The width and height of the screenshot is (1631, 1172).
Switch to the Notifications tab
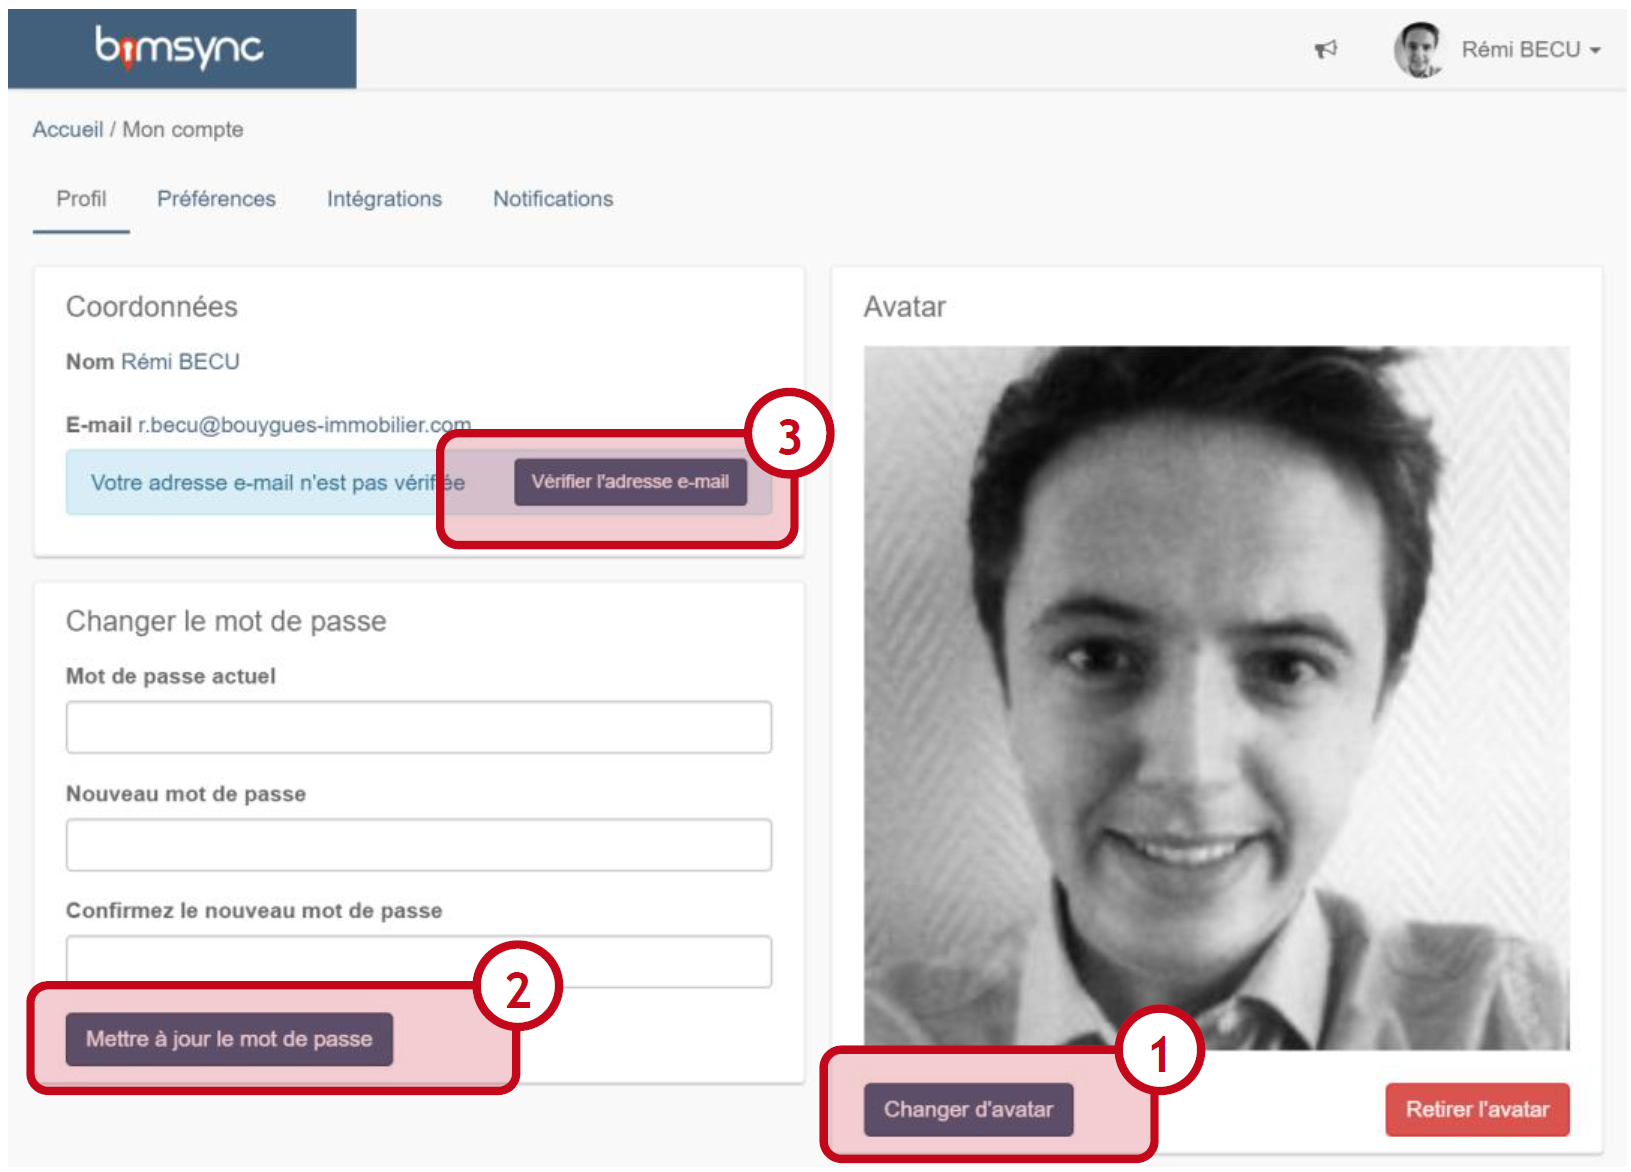point(553,199)
